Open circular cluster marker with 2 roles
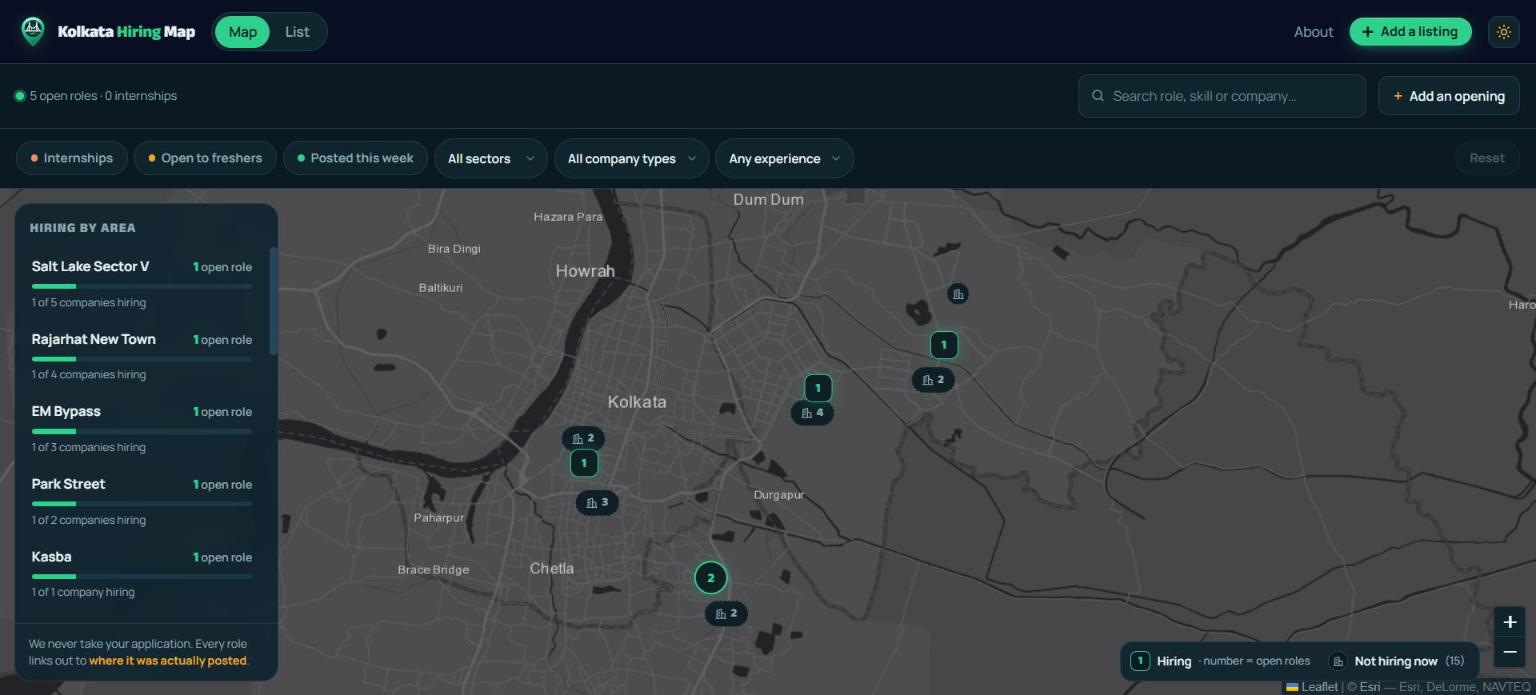This screenshot has height=695, width=1536. click(x=711, y=578)
